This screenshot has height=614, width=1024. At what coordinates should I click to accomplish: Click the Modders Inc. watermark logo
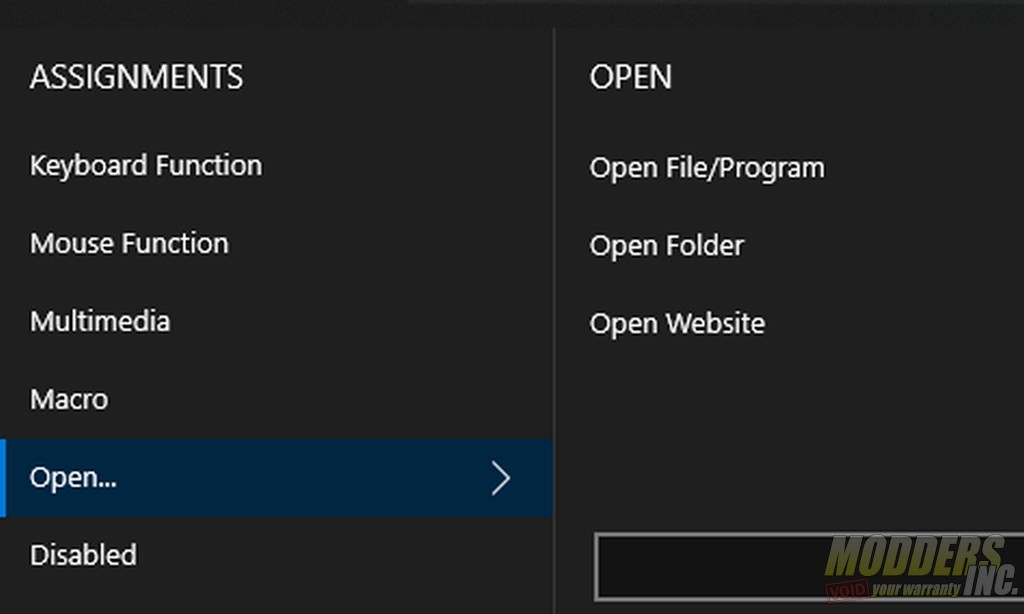point(922,566)
